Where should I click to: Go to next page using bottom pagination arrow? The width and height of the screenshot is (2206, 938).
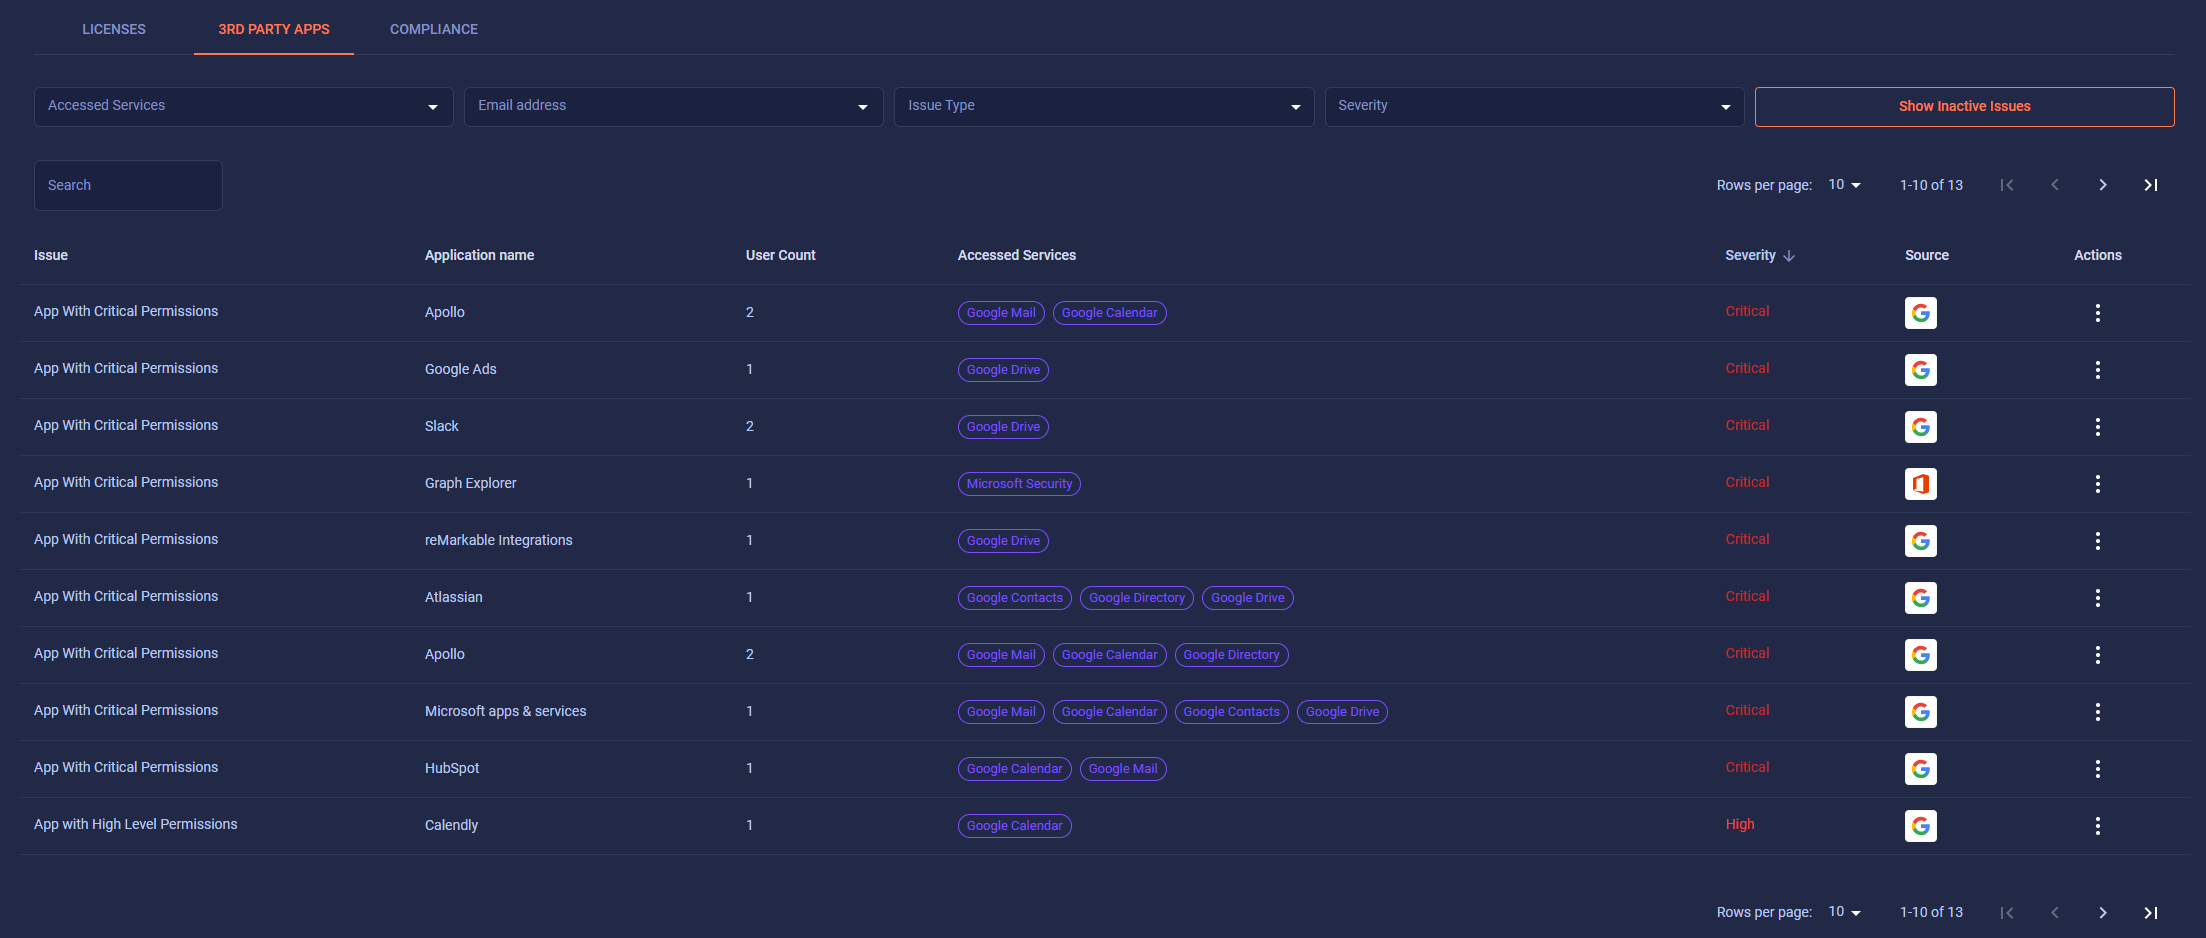tap(2102, 912)
